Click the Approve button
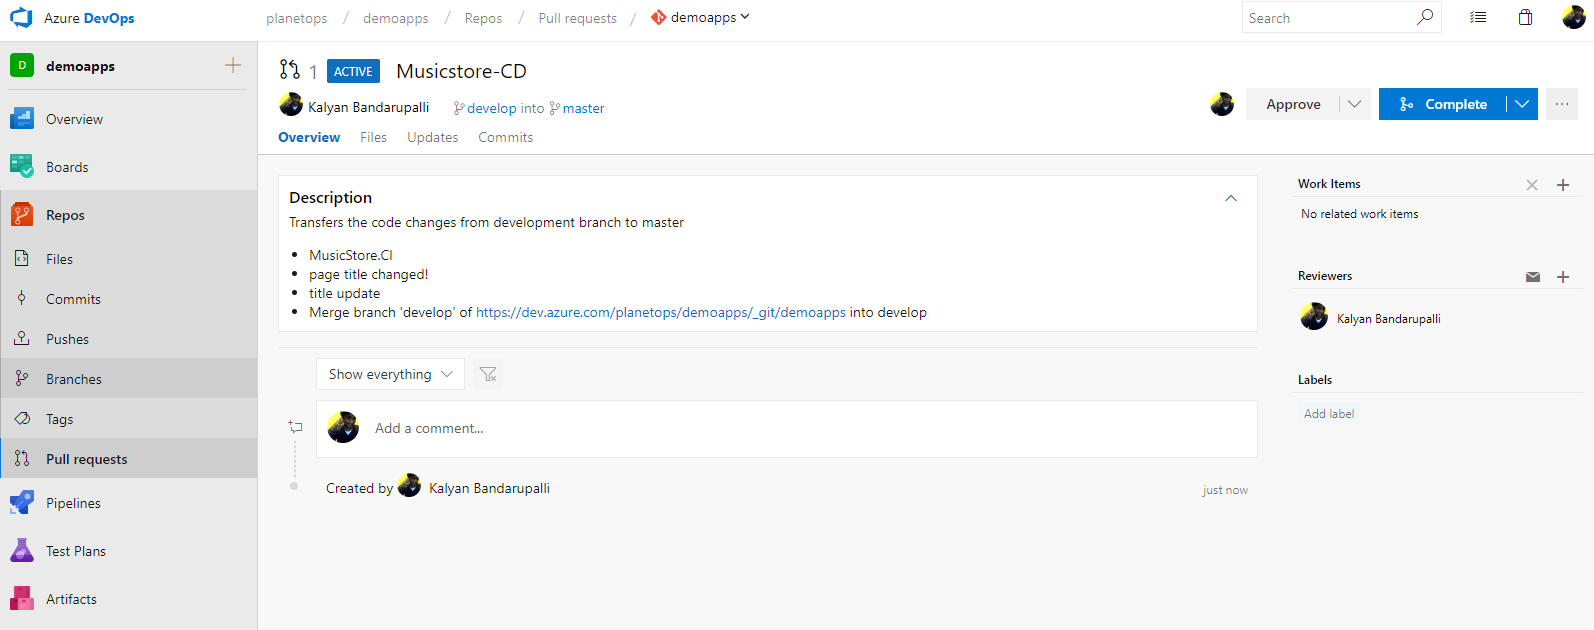This screenshot has height=630, width=1594. pos(1293,104)
